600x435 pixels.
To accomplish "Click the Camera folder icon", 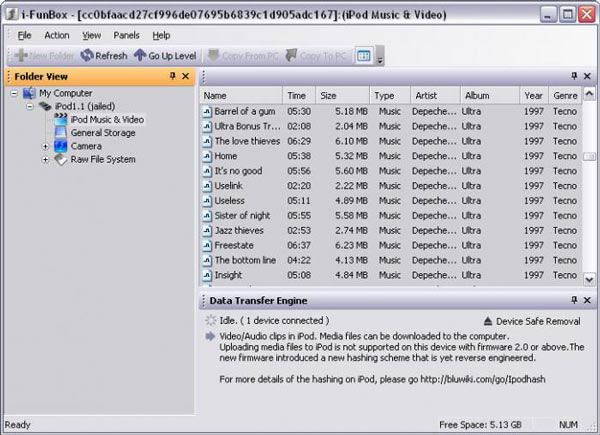I will click(x=61, y=146).
